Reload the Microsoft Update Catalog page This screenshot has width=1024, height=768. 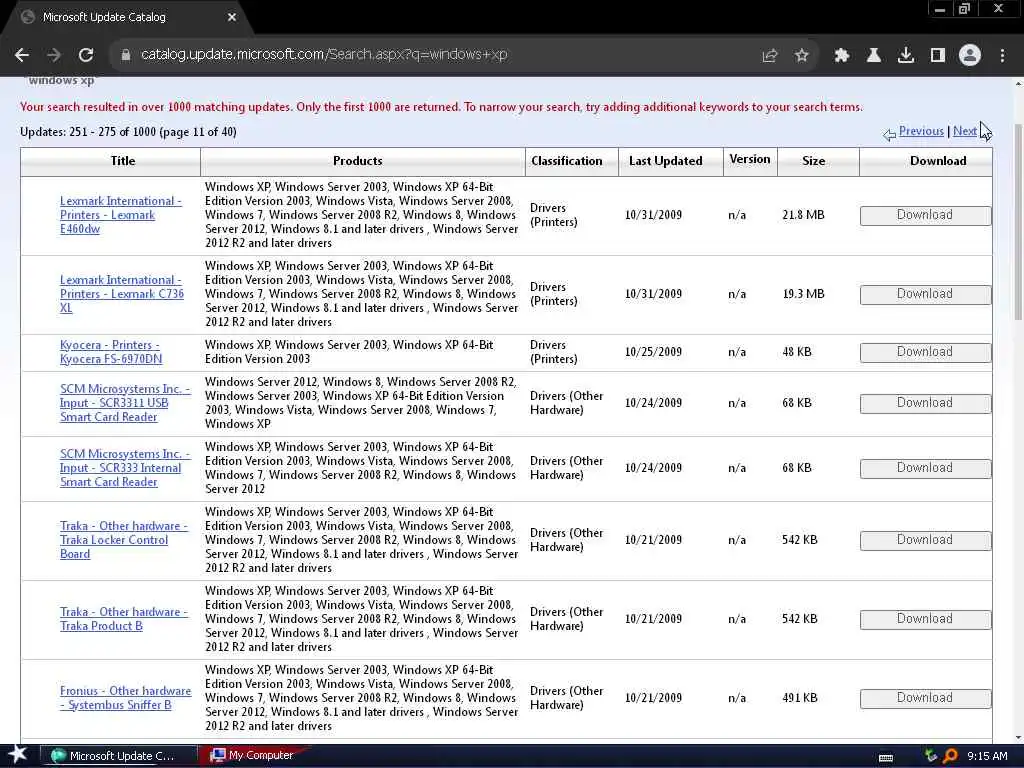coord(86,55)
